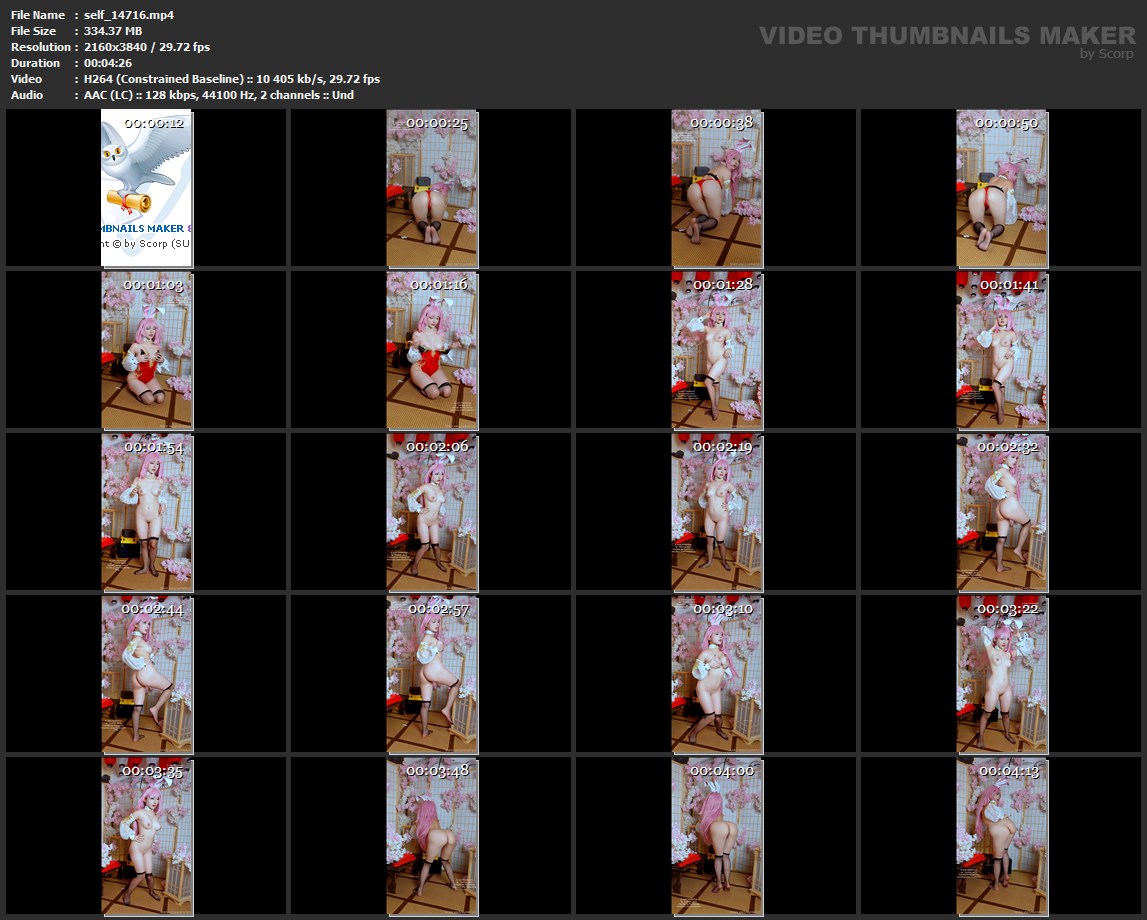Image resolution: width=1147 pixels, height=920 pixels.
Task: Select the thumbnail labeled 00:01:41
Action: click(1002, 349)
